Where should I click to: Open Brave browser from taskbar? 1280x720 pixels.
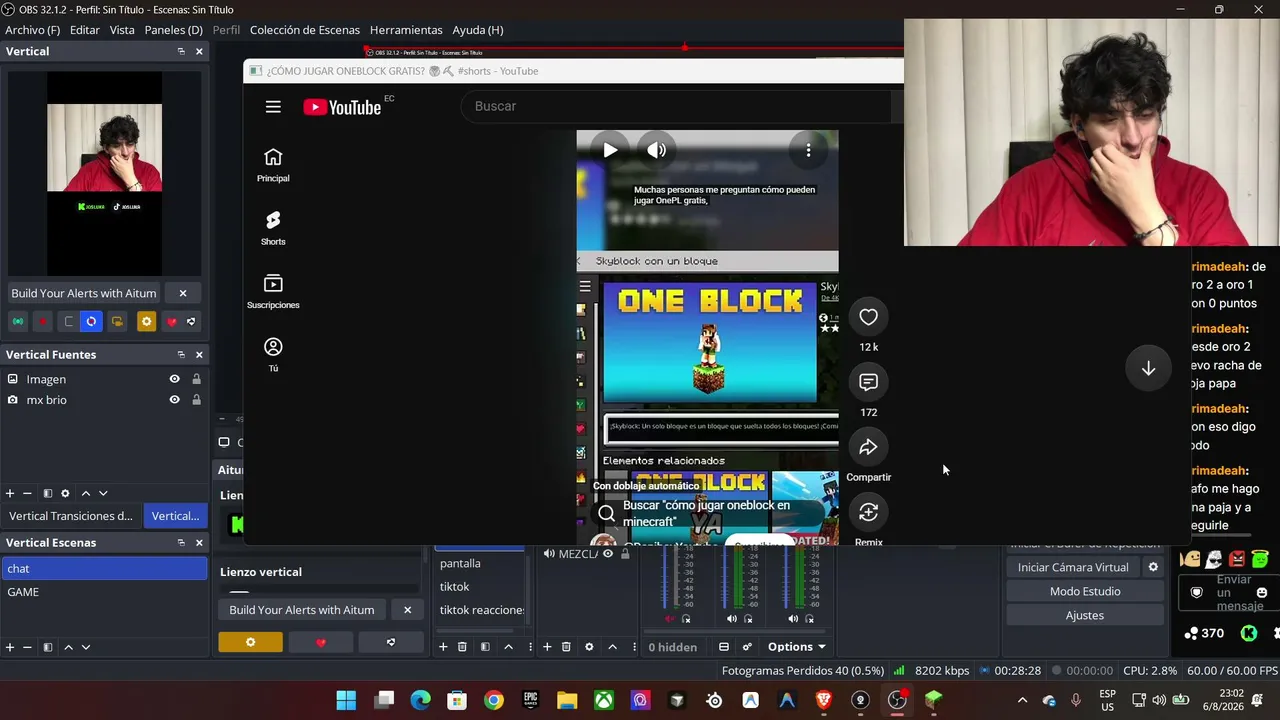(x=823, y=700)
